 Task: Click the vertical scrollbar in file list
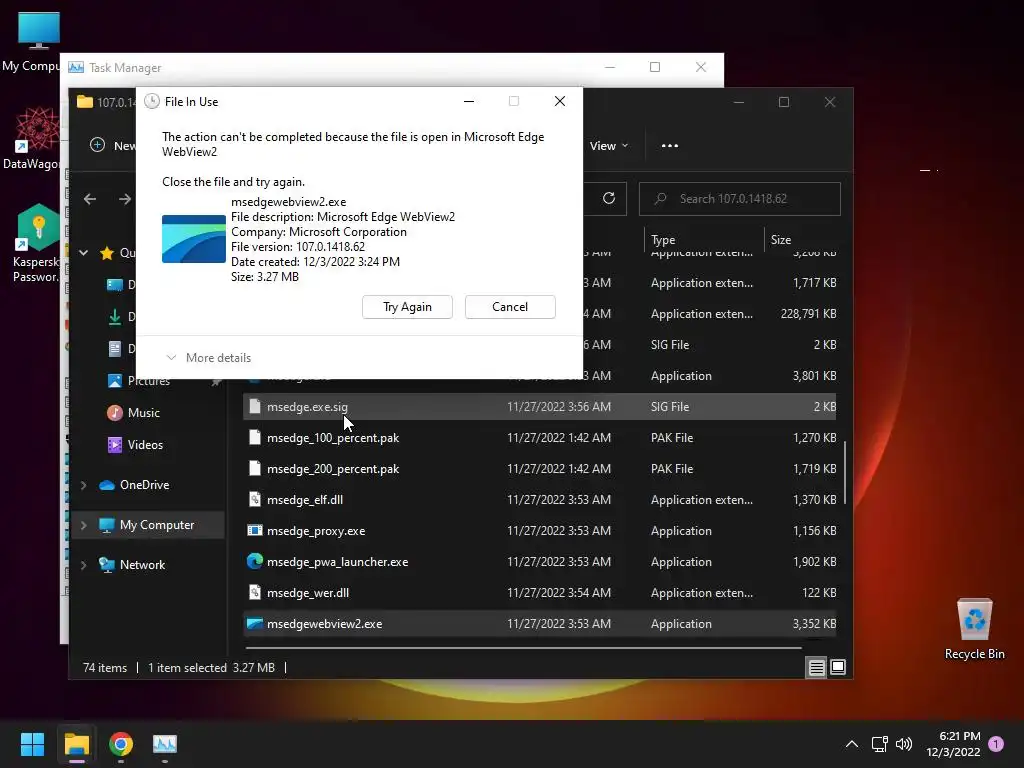tap(845, 473)
